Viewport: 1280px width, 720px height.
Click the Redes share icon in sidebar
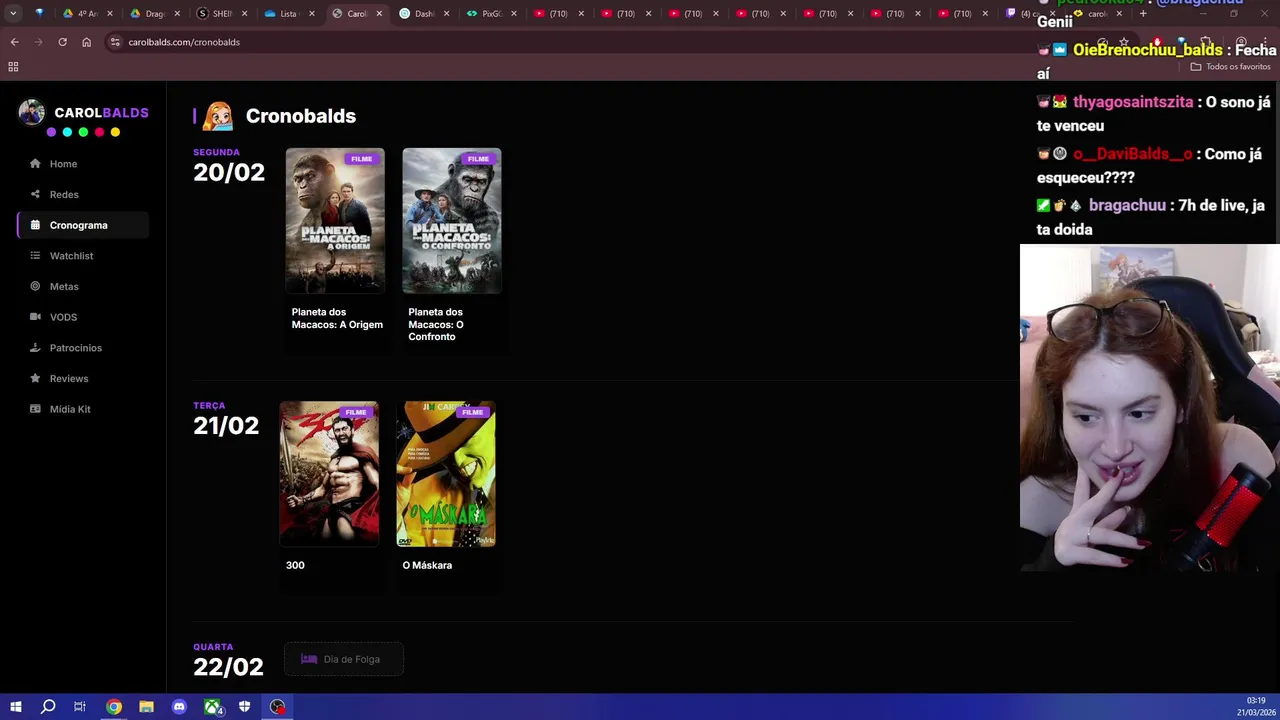pyautogui.click(x=35, y=194)
